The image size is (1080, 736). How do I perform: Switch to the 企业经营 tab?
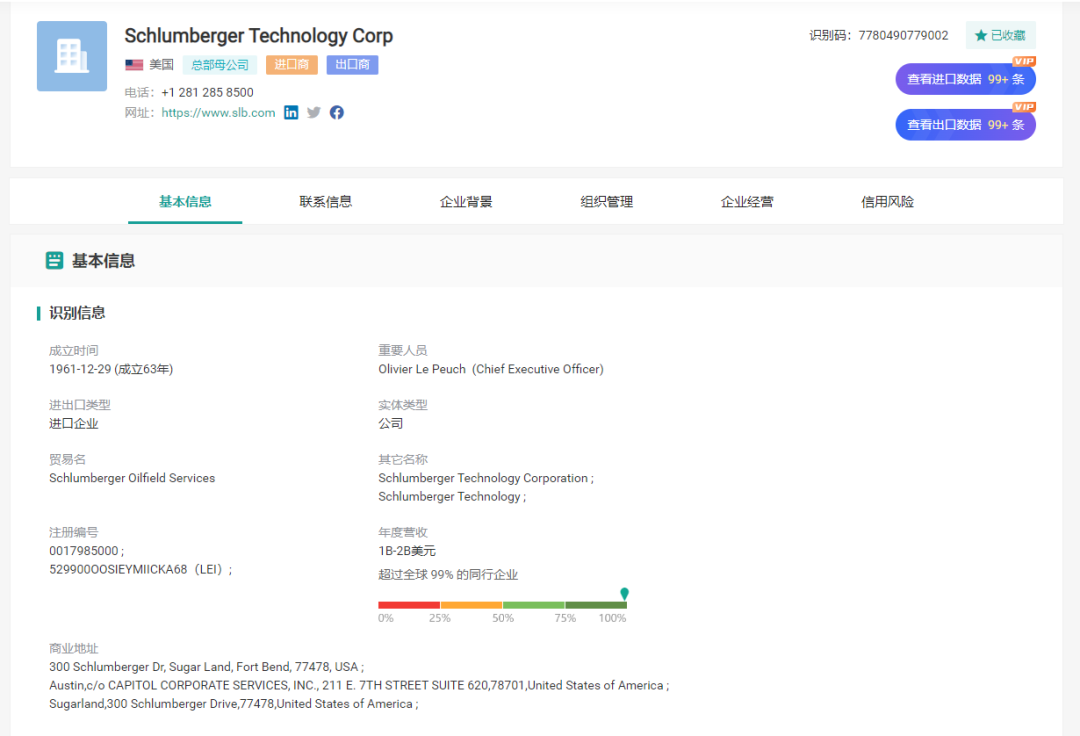[x=747, y=202]
